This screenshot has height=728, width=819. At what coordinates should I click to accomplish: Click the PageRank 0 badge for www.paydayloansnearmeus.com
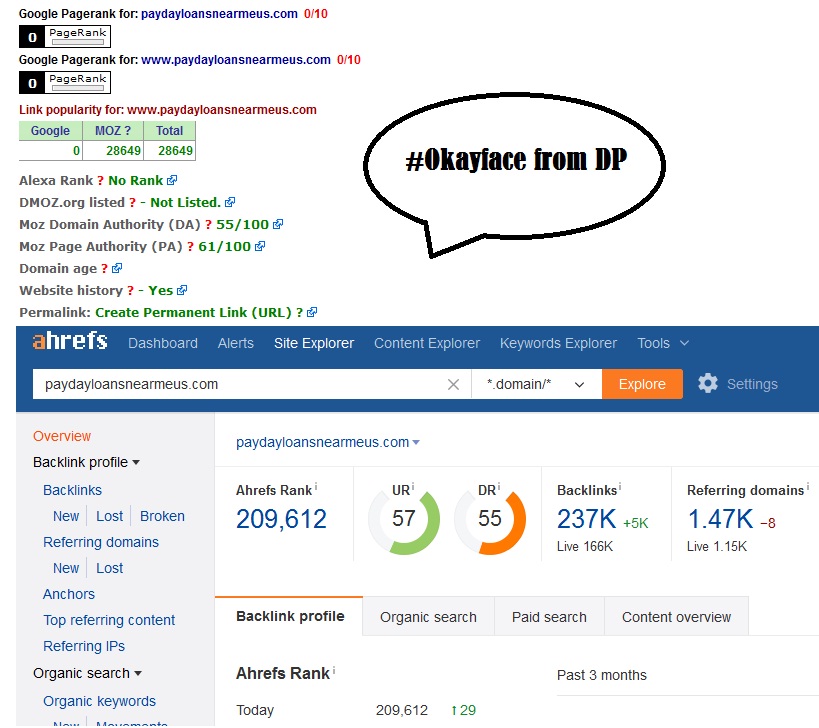click(65, 83)
